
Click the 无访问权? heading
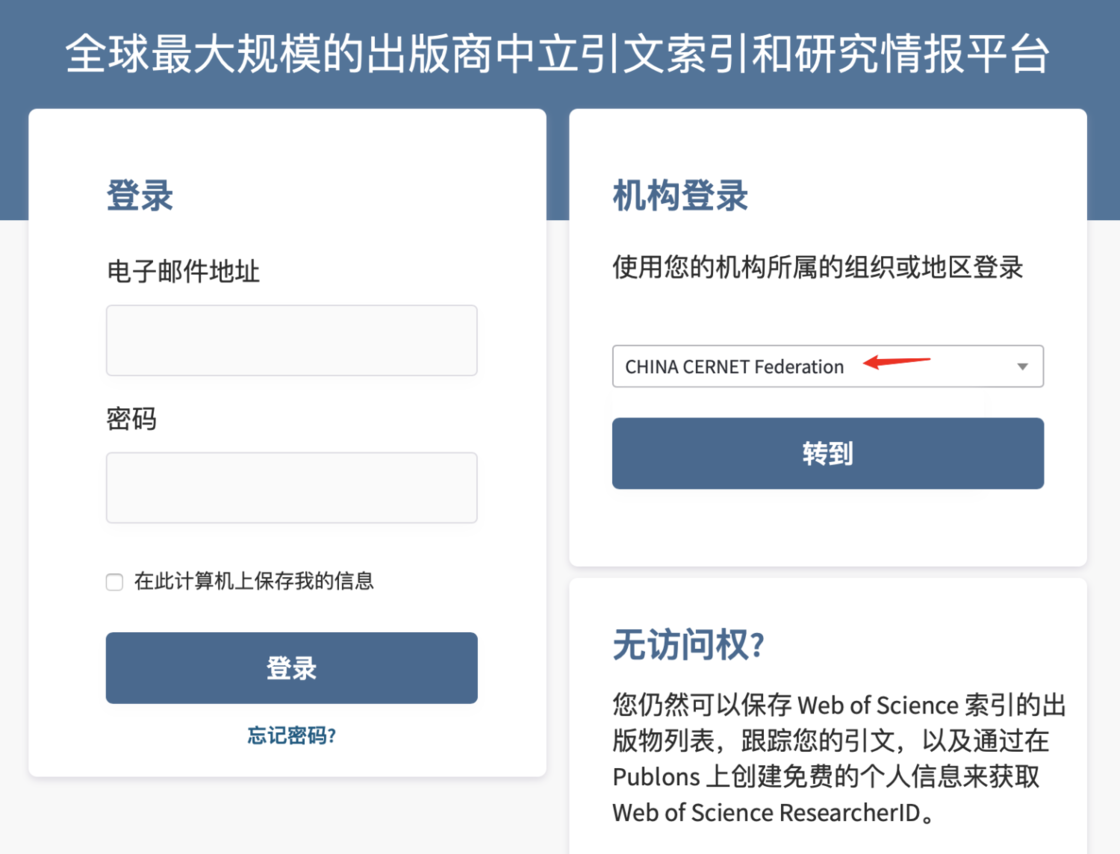click(x=689, y=645)
